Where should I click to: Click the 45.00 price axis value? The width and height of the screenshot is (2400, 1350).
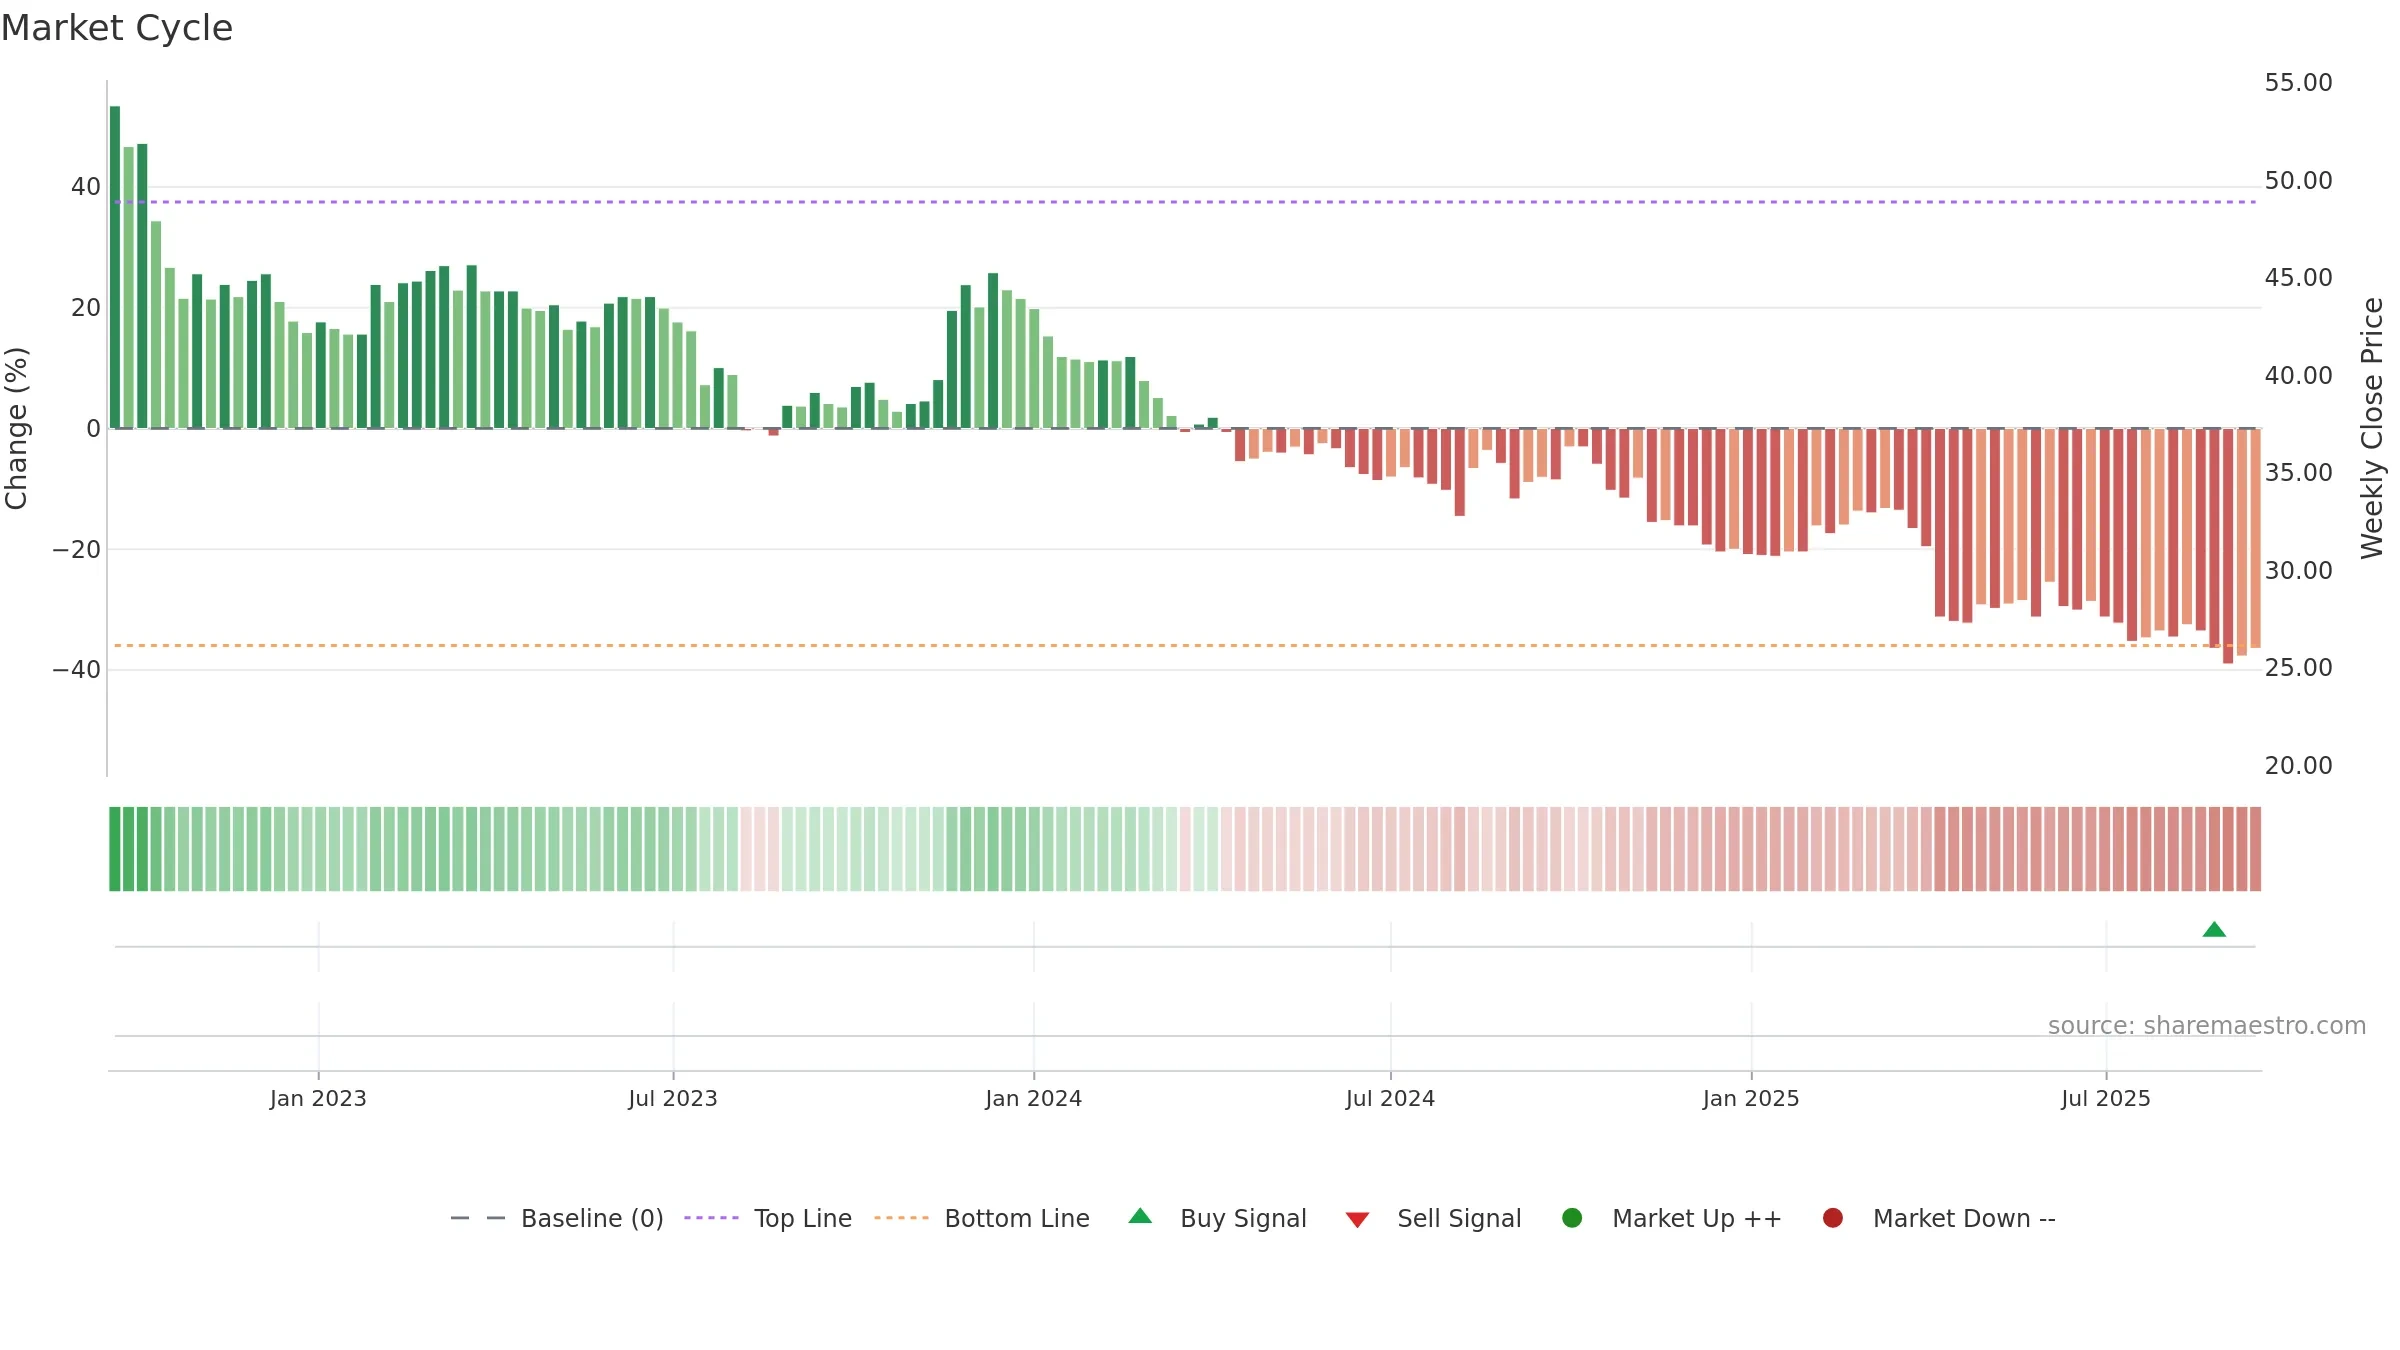click(x=2298, y=278)
